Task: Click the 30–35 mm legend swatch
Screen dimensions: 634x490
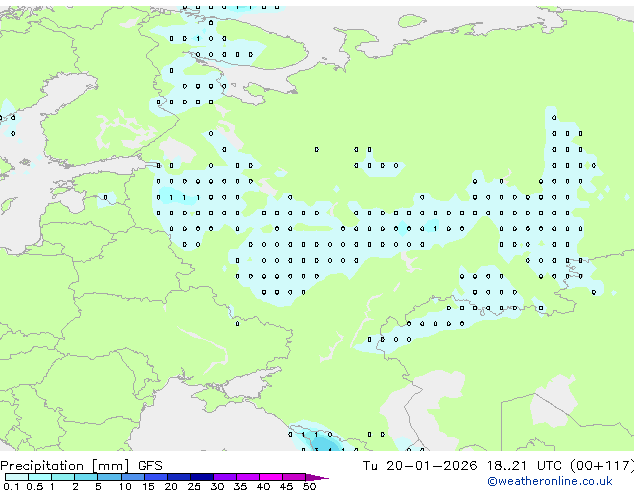Action: [224, 477]
